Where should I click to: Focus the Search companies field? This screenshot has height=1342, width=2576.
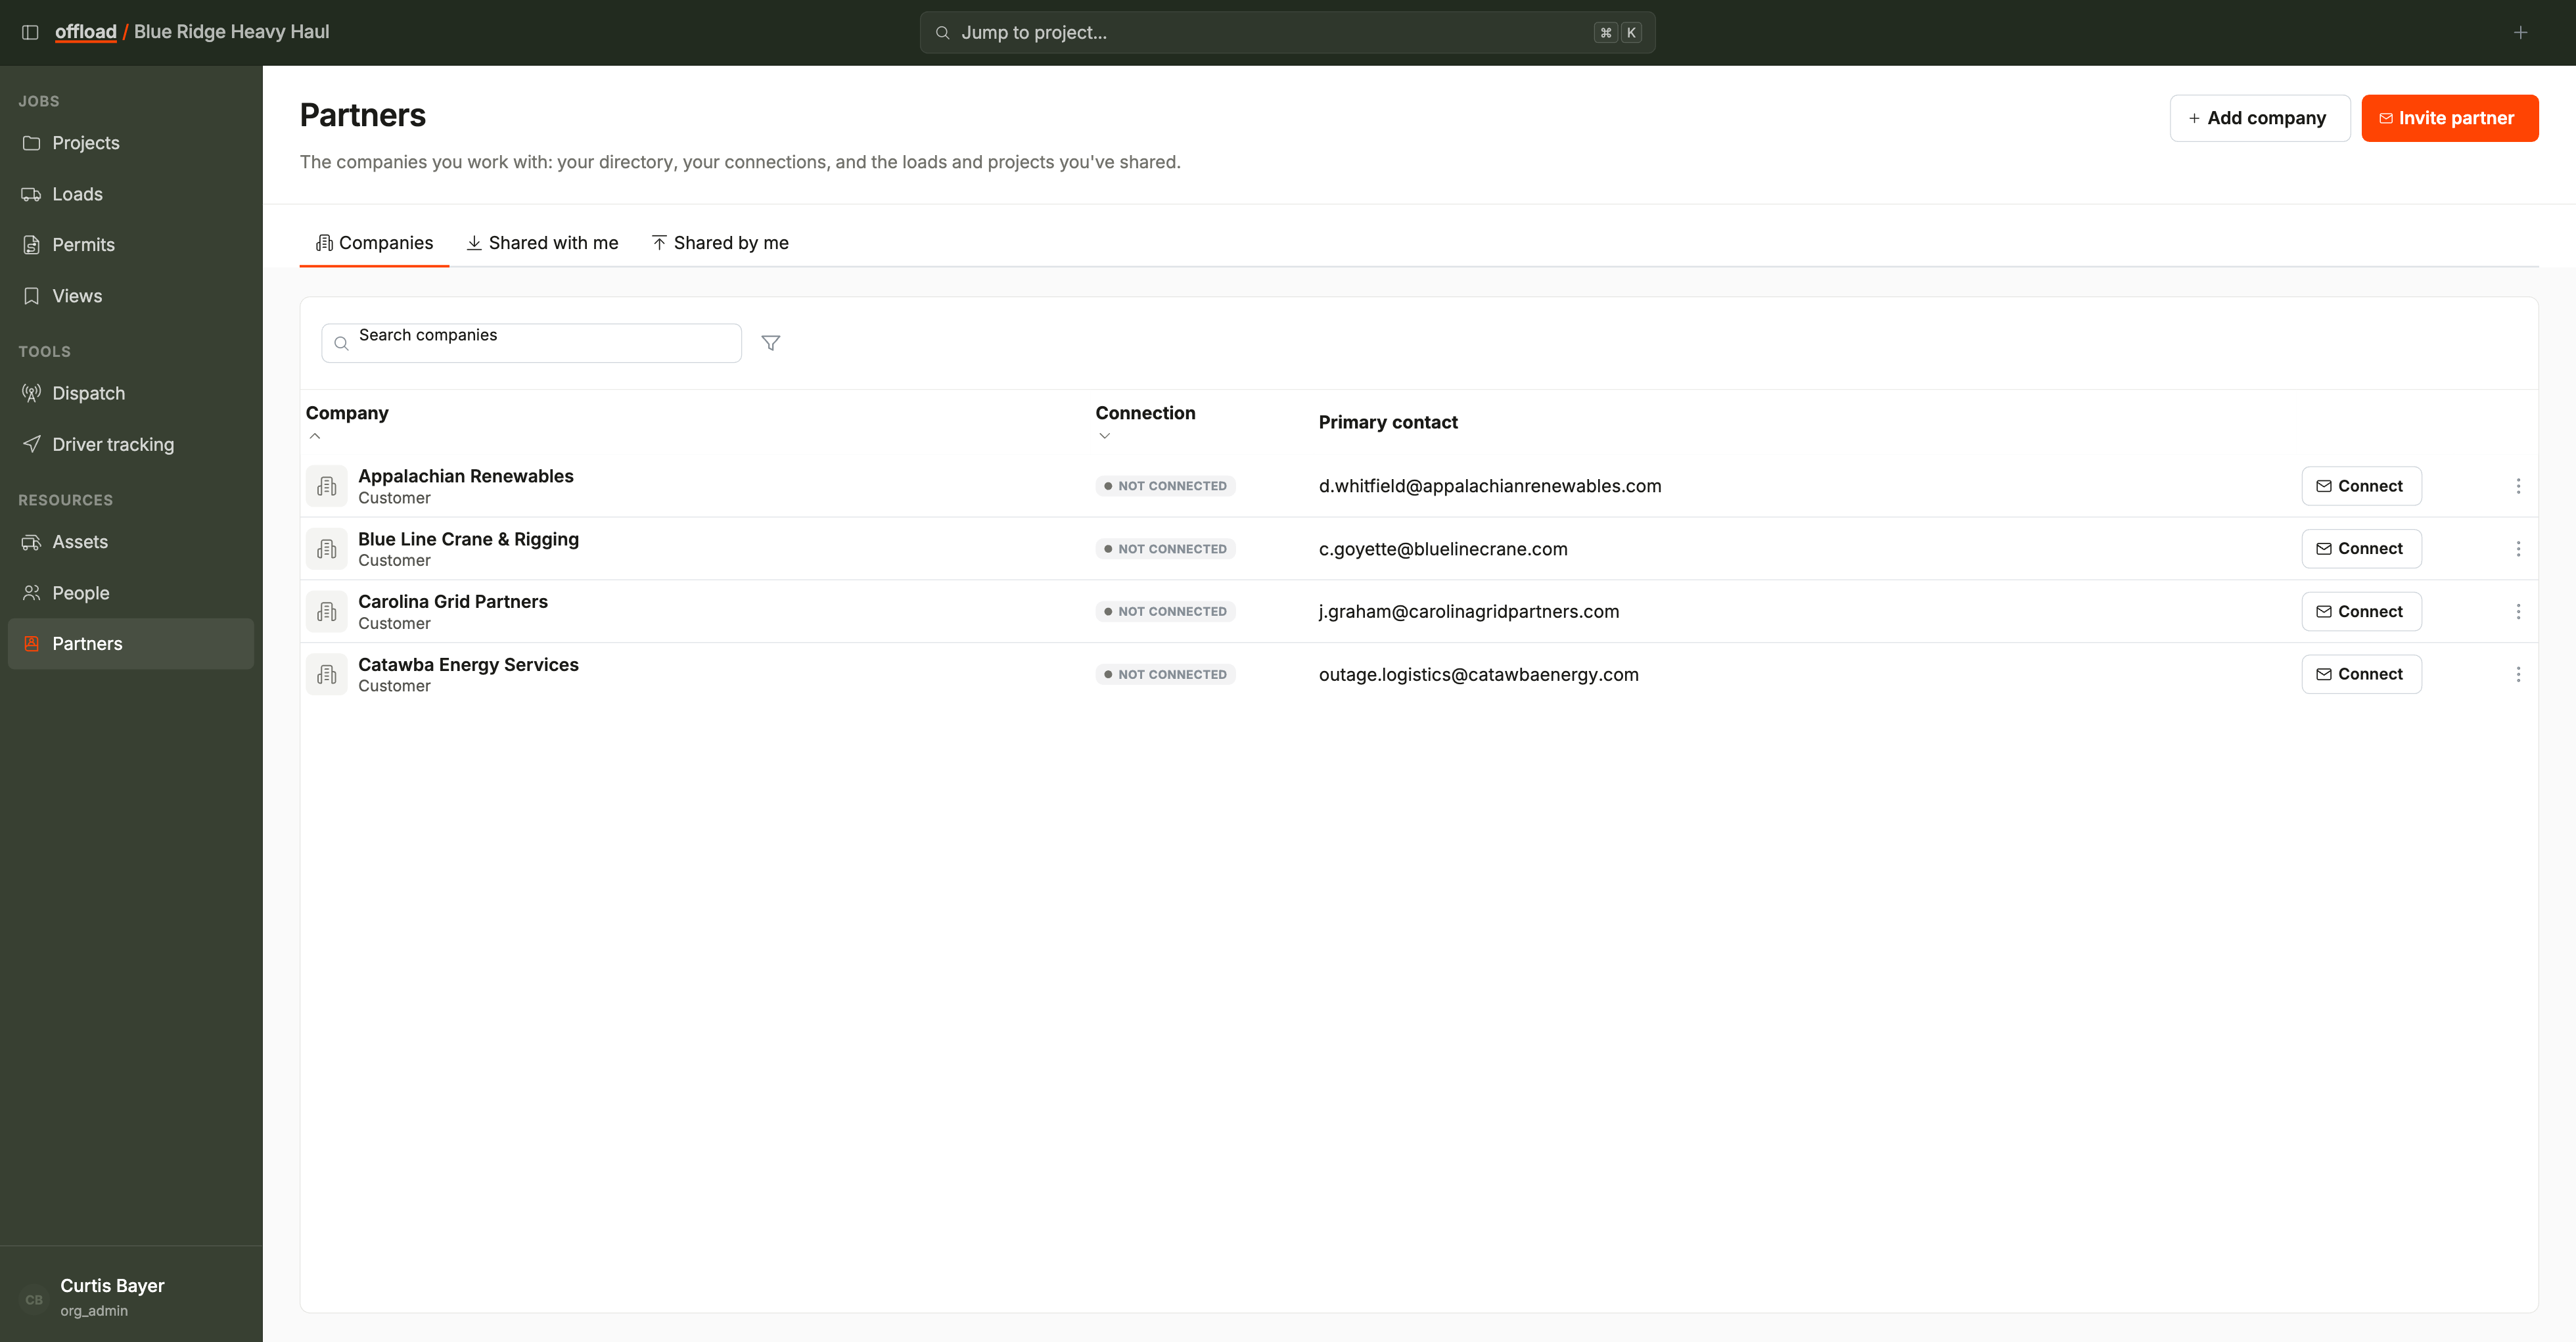[531, 343]
